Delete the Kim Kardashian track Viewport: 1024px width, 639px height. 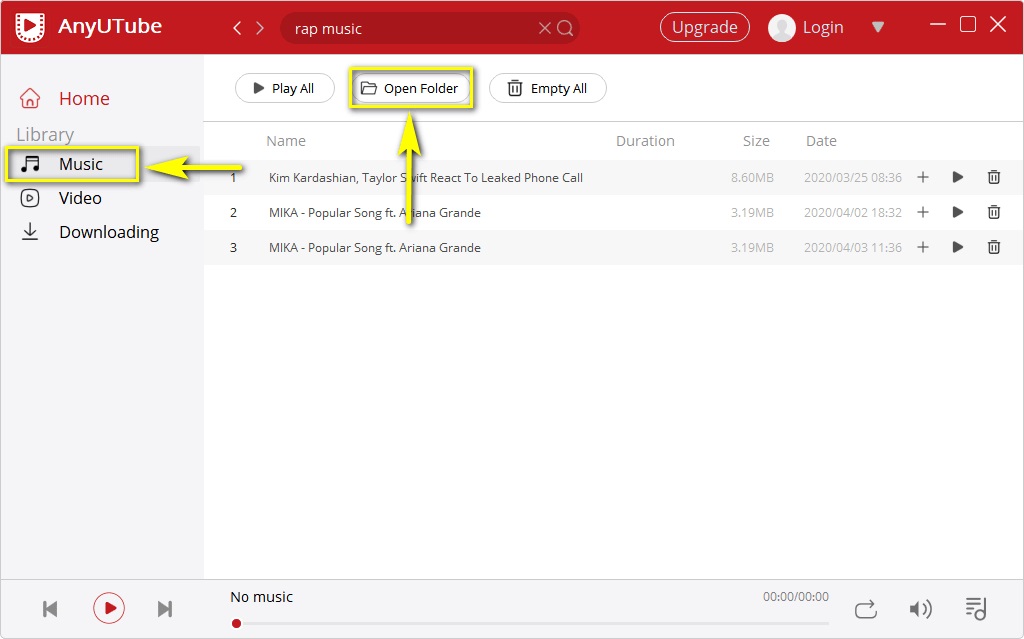(x=993, y=177)
